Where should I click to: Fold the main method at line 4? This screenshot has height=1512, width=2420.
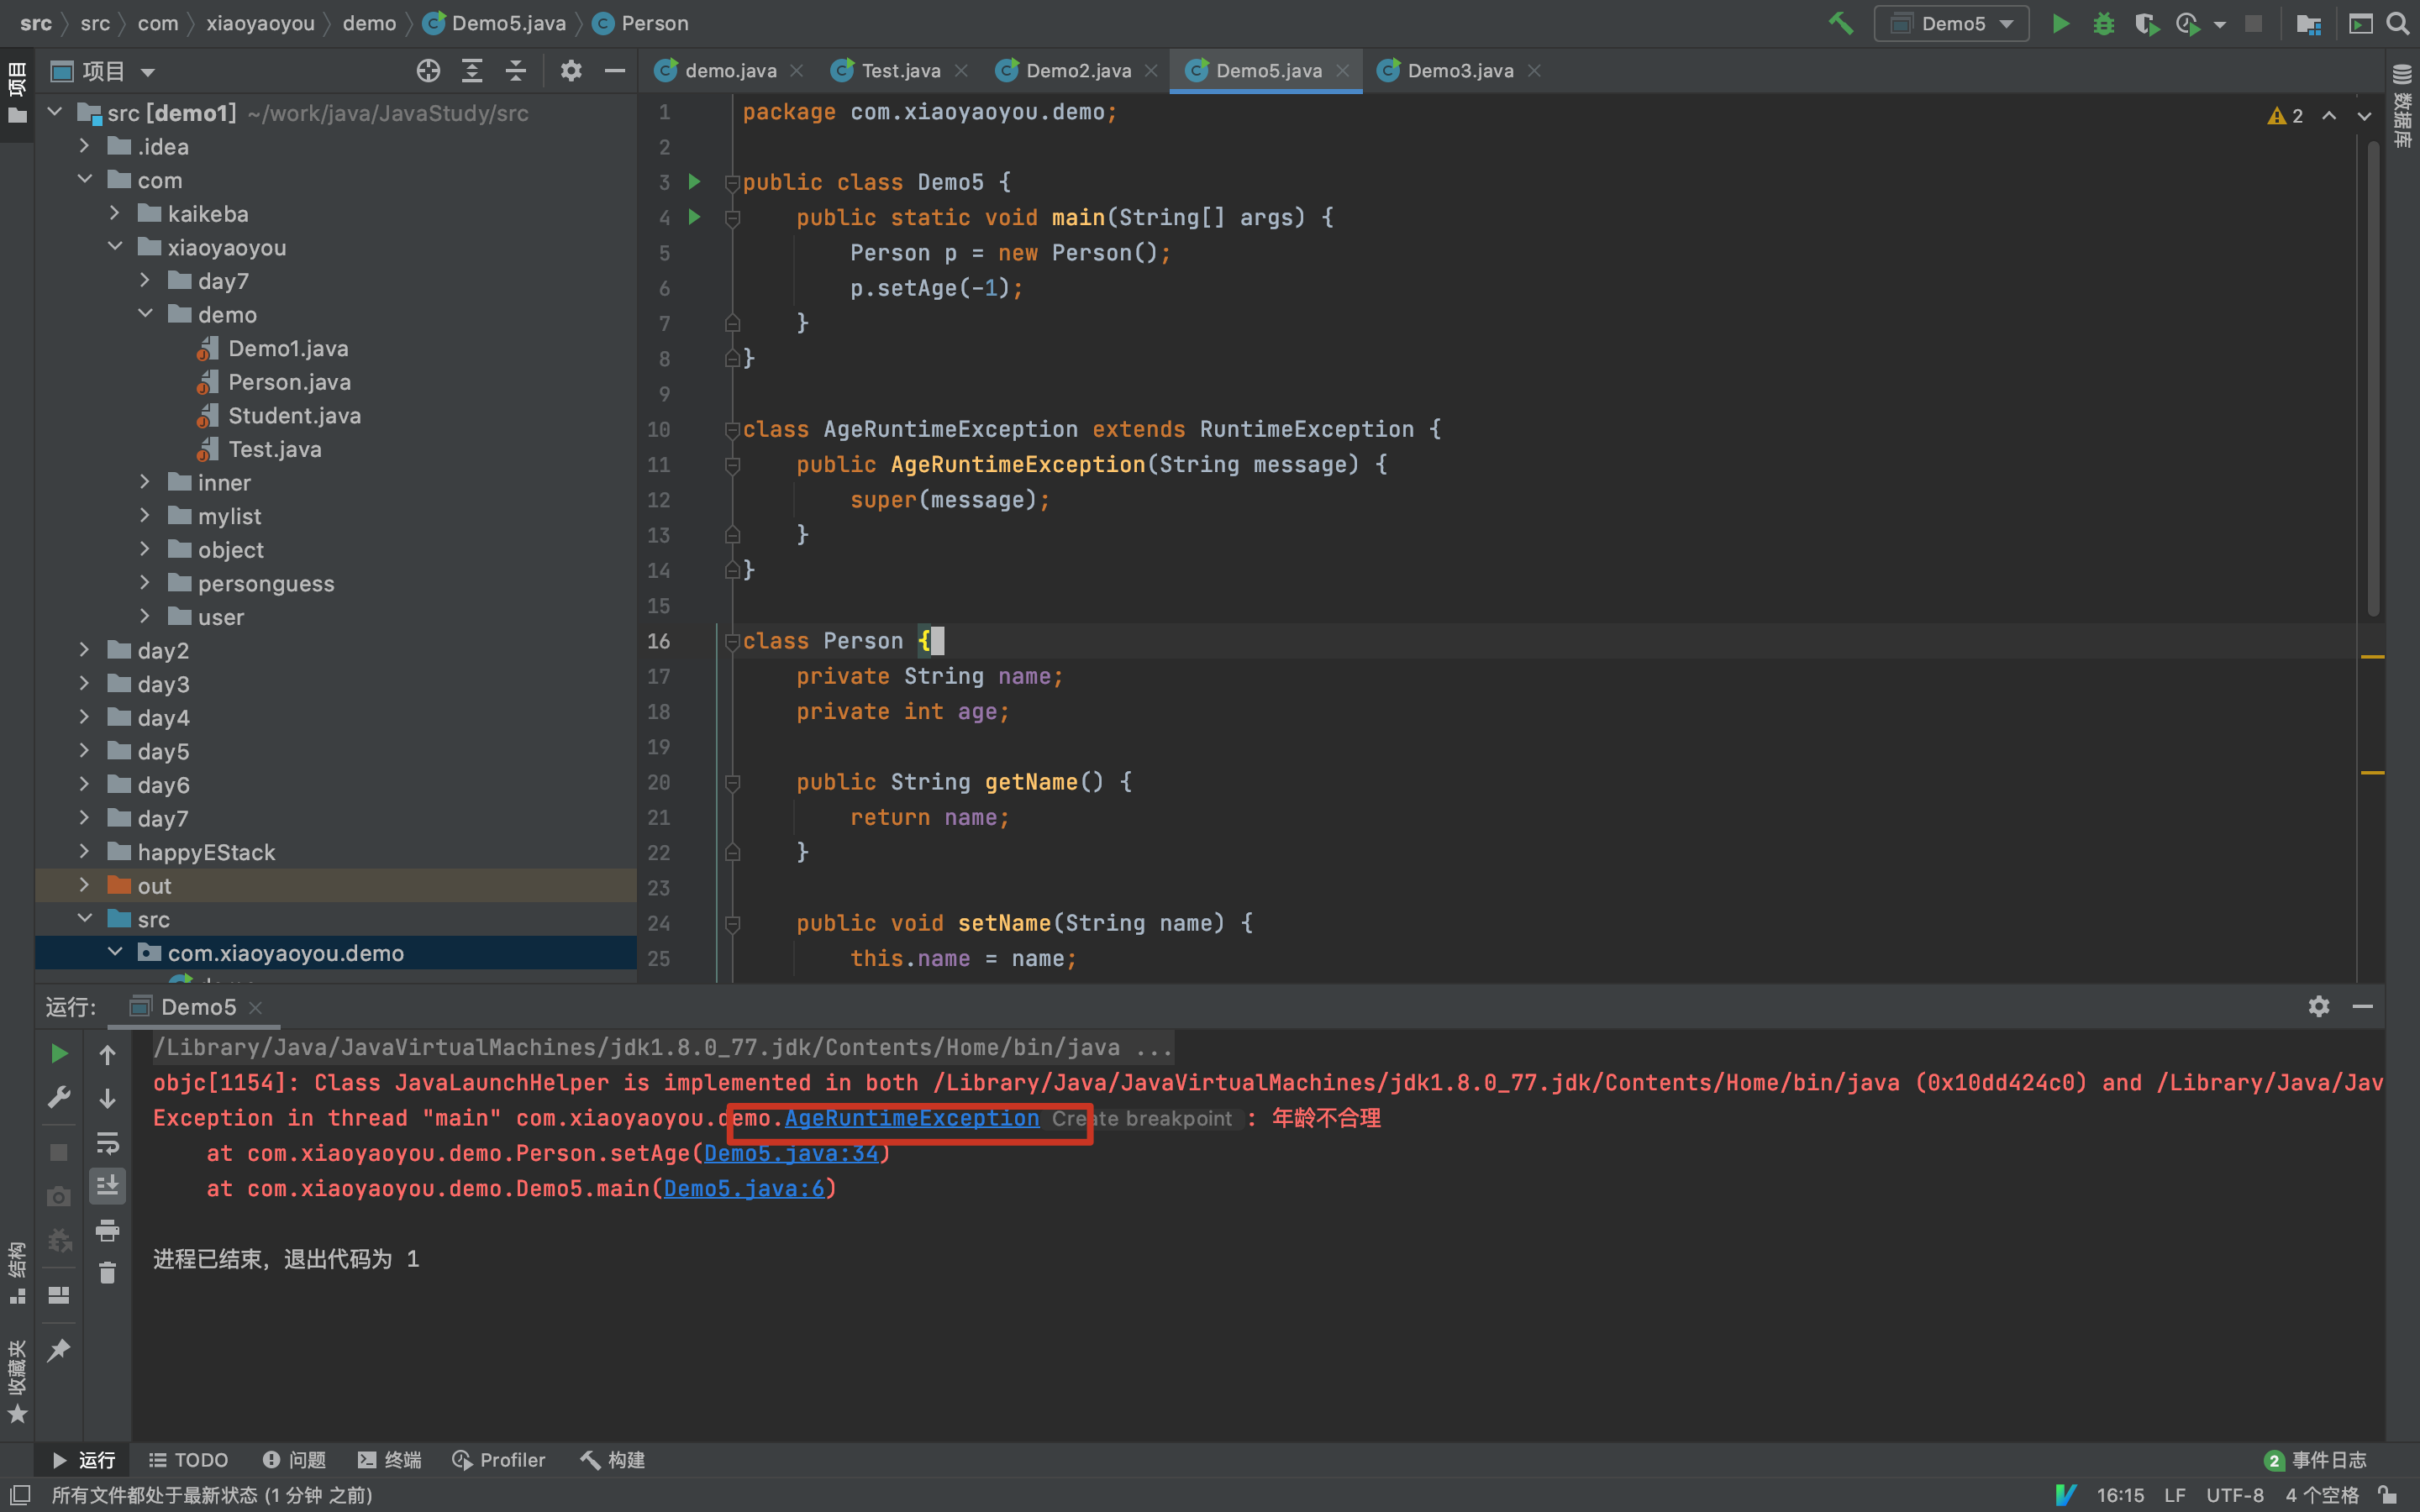732,218
